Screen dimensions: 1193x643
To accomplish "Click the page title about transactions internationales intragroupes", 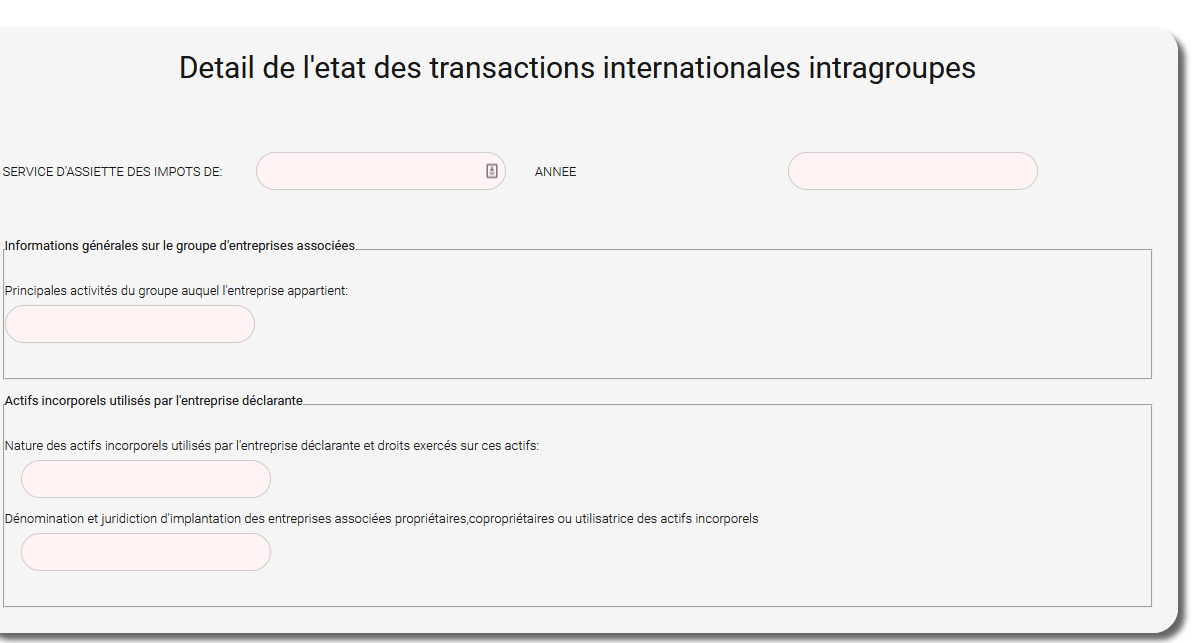I will pos(577,68).
